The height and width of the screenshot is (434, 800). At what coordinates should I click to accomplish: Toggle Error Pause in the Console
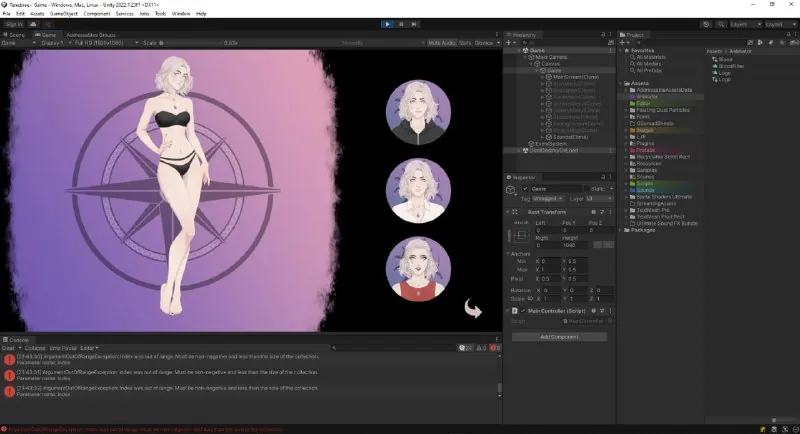(63, 348)
